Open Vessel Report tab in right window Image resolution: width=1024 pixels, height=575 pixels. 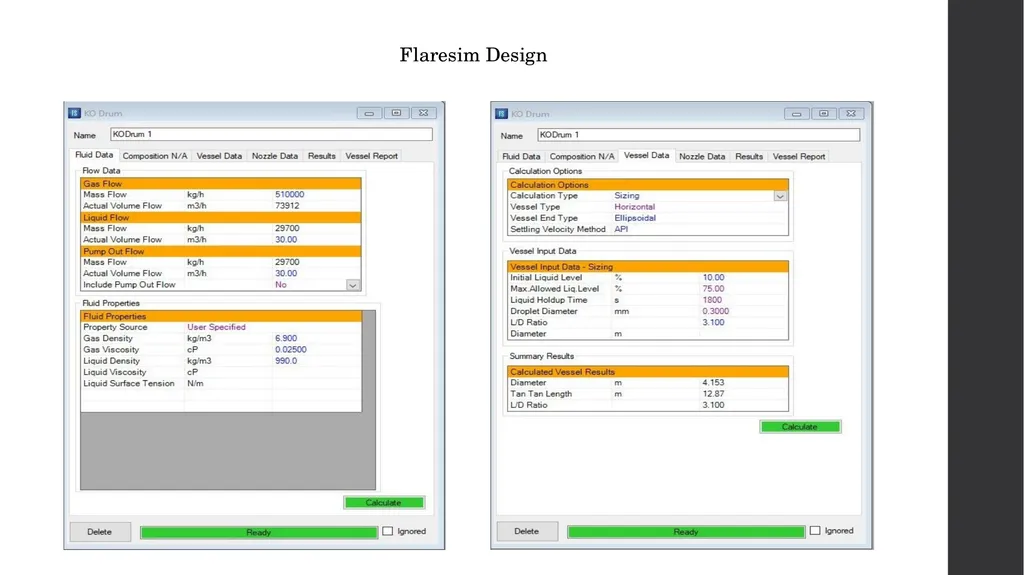pyautogui.click(x=799, y=157)
